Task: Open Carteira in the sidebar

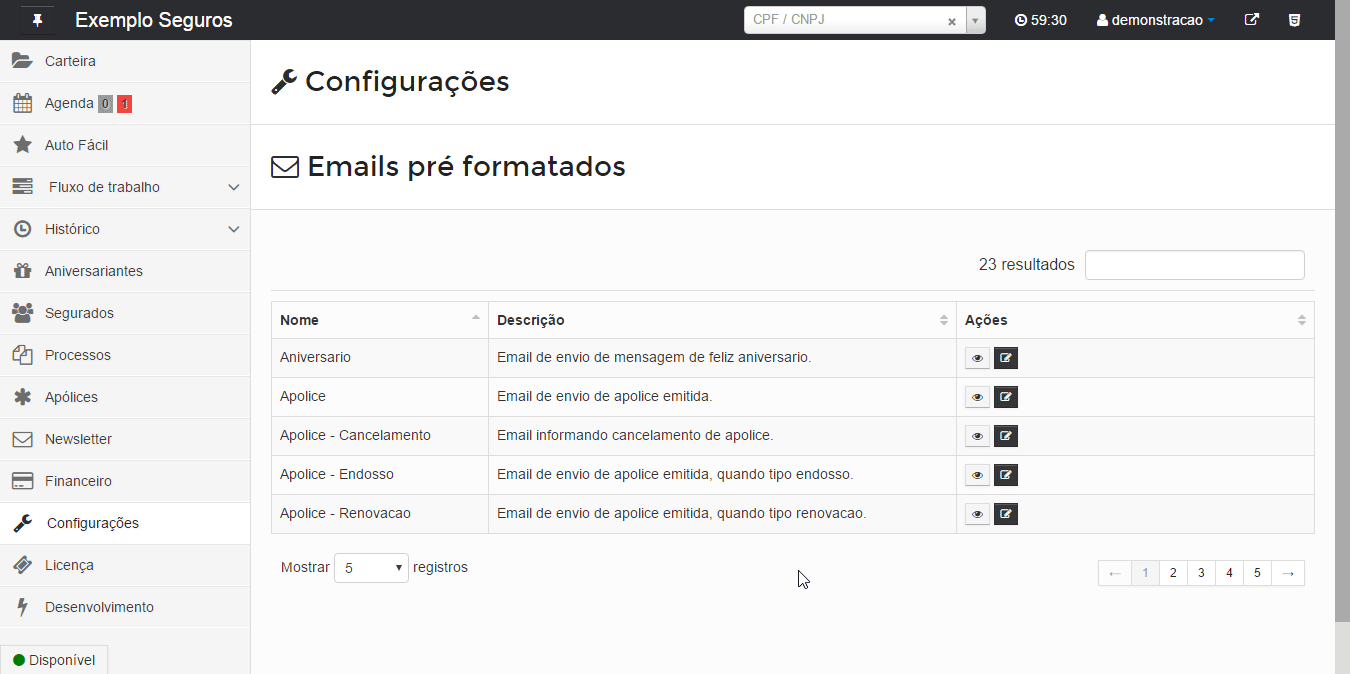Action: (125, 61)
